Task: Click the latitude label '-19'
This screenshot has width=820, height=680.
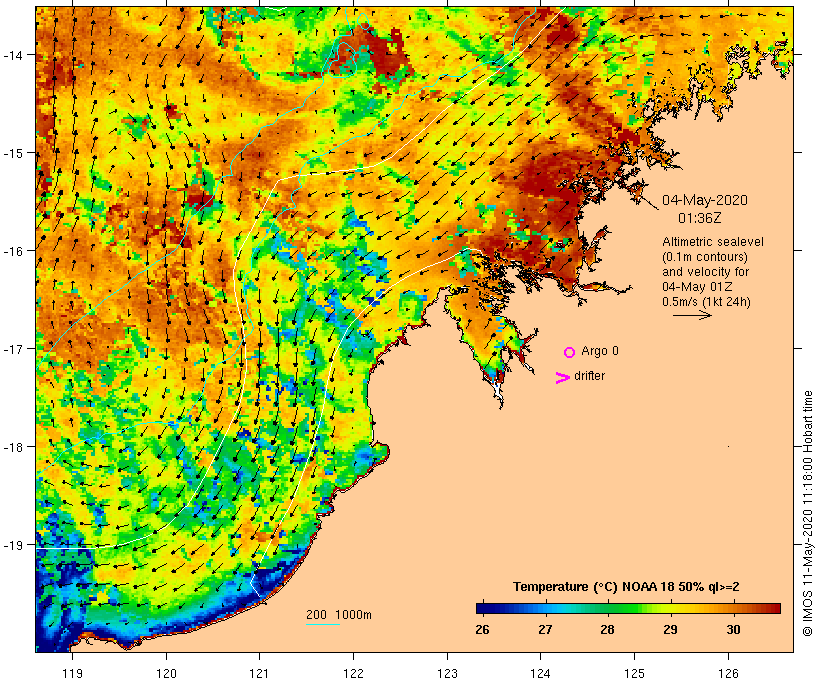Action: point(12,545)
